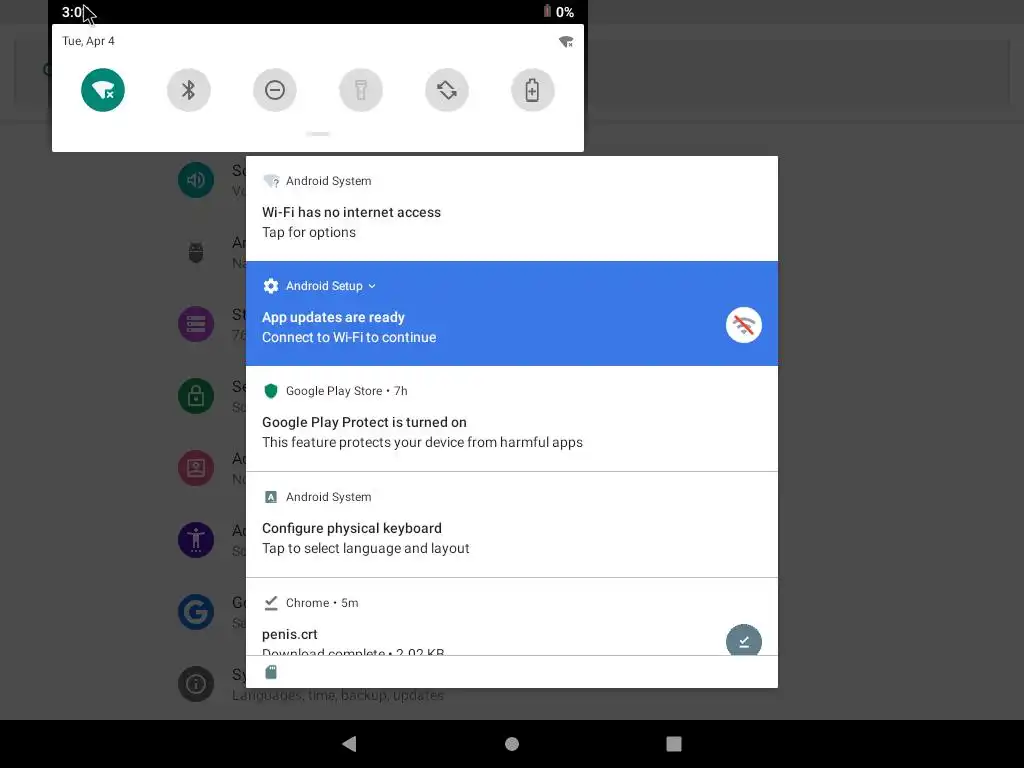Click Connect to Wi-Fi to continue text
The height and width of the screenshot is (768, 1024).
349,337
